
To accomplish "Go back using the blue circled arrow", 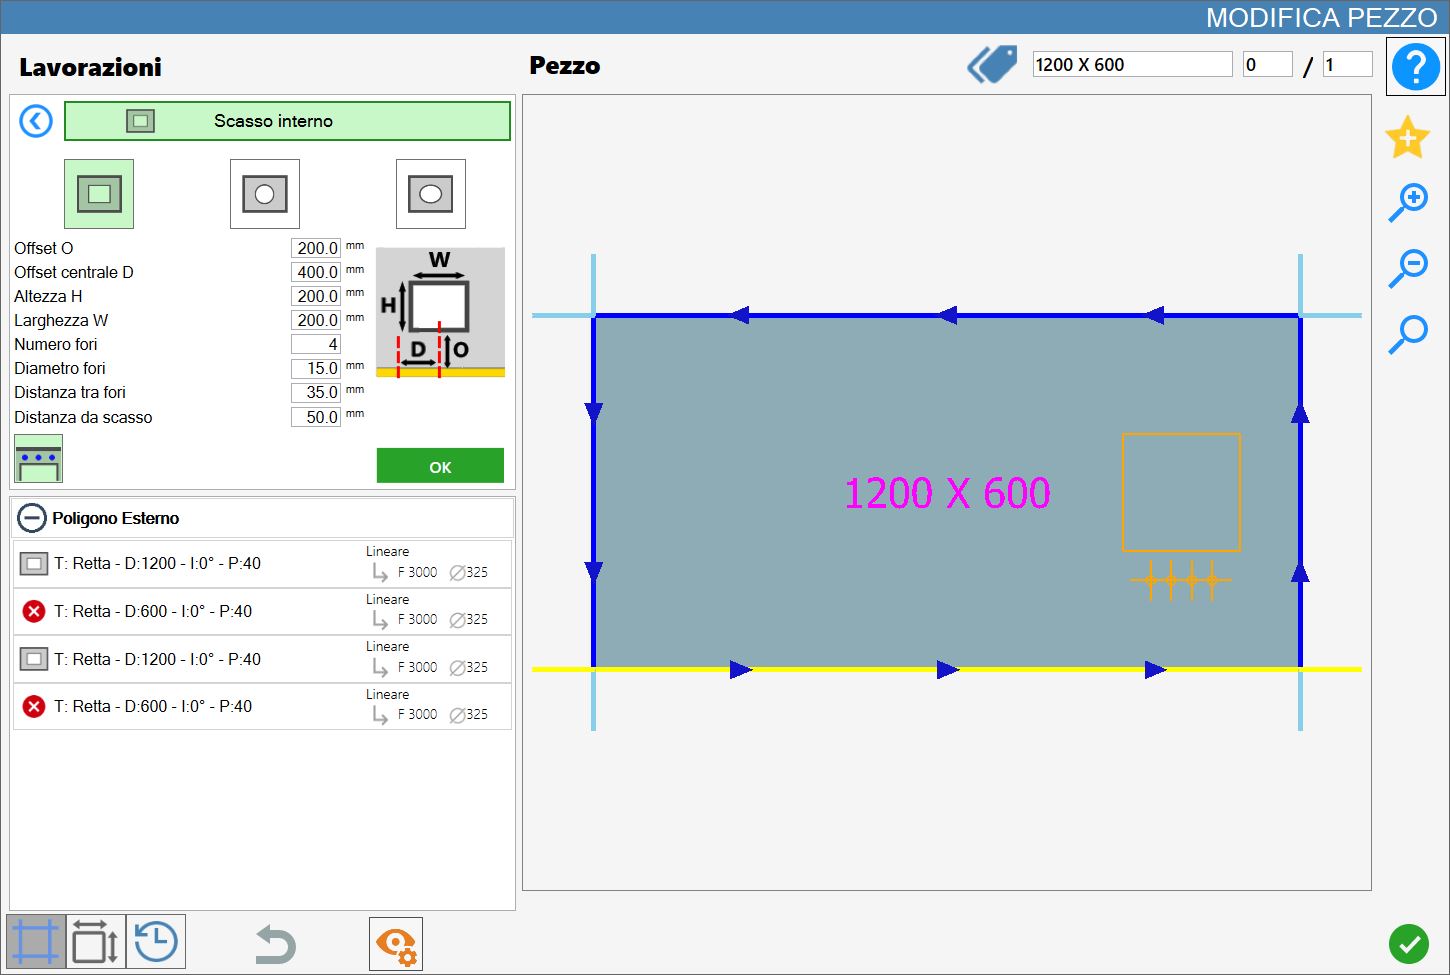I will (x=36, y=122).
